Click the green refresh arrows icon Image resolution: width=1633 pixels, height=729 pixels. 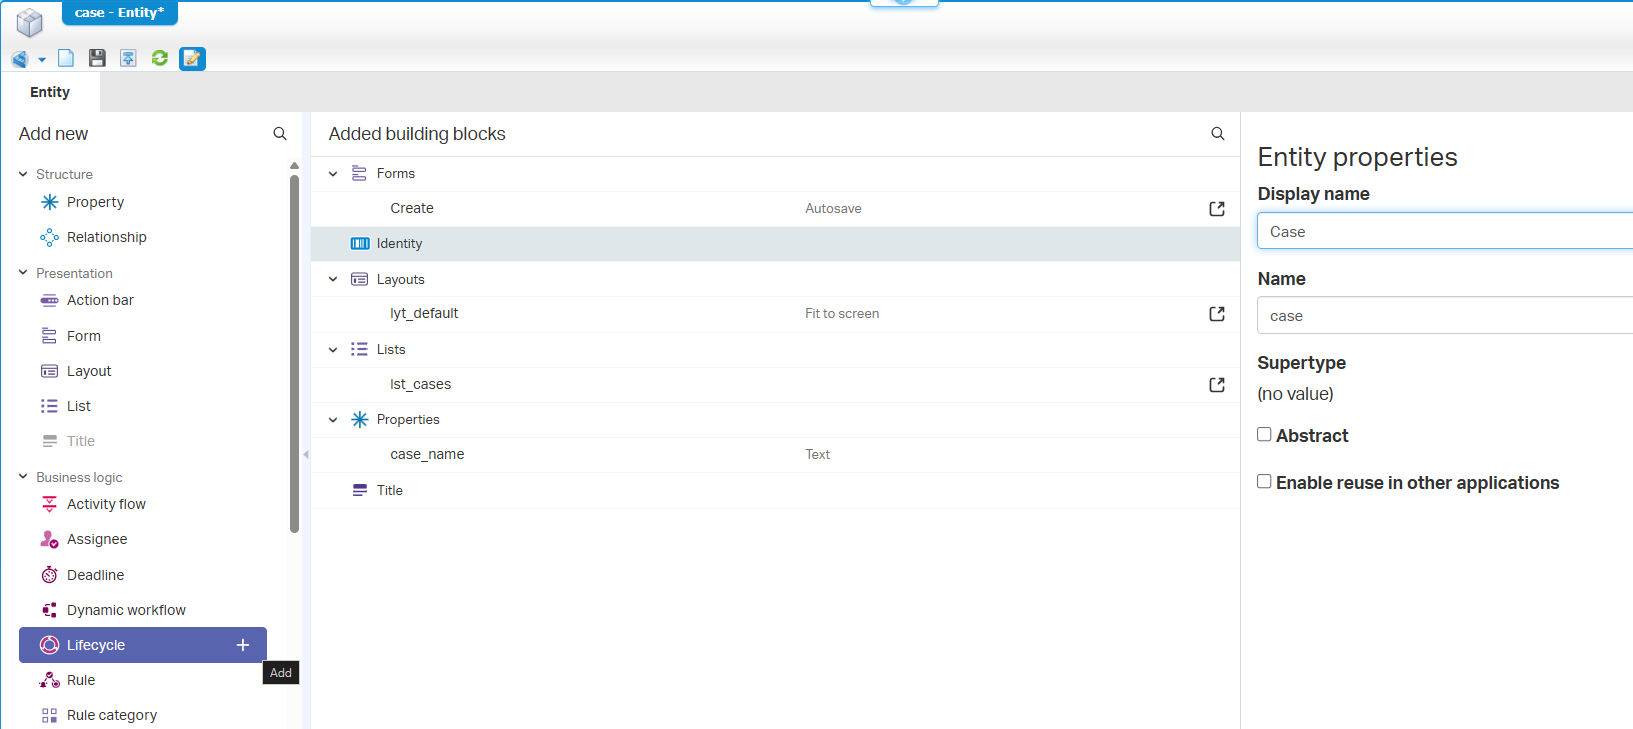click(x=159, y=58)
